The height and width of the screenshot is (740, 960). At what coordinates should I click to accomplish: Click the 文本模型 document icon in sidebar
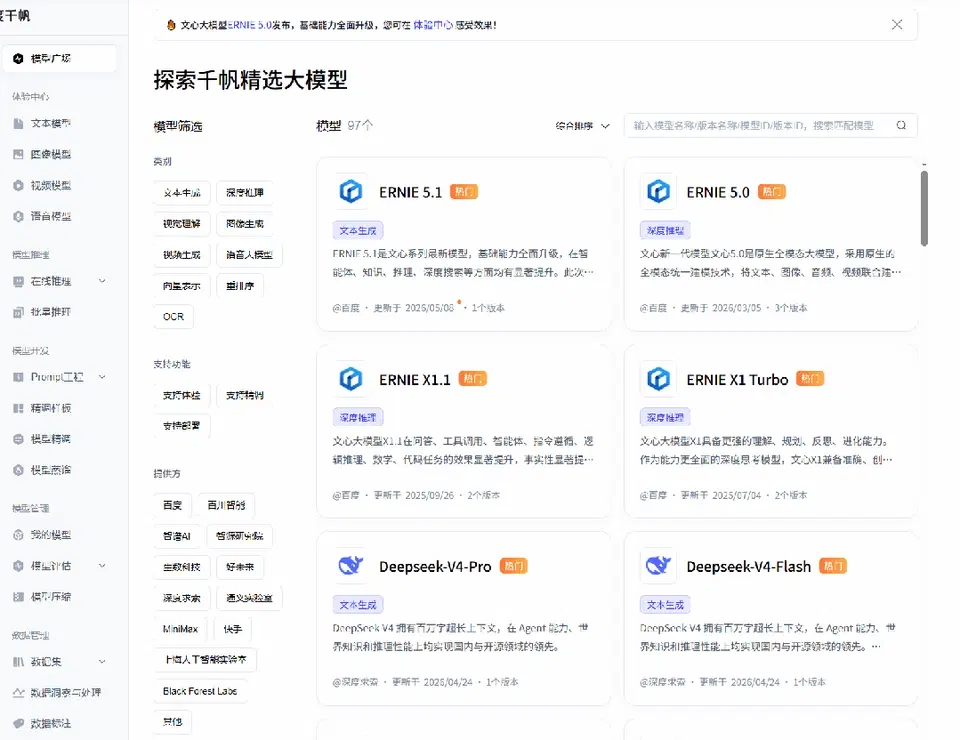[18, 124]
